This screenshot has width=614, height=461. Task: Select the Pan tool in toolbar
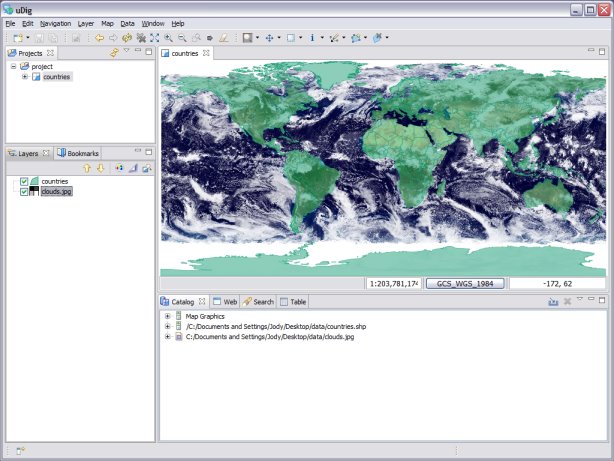click(270, 37)
